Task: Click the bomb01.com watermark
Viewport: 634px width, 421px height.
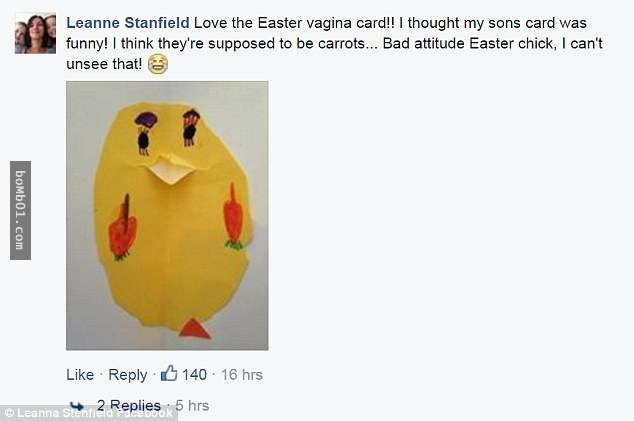Action: point(20,210)
